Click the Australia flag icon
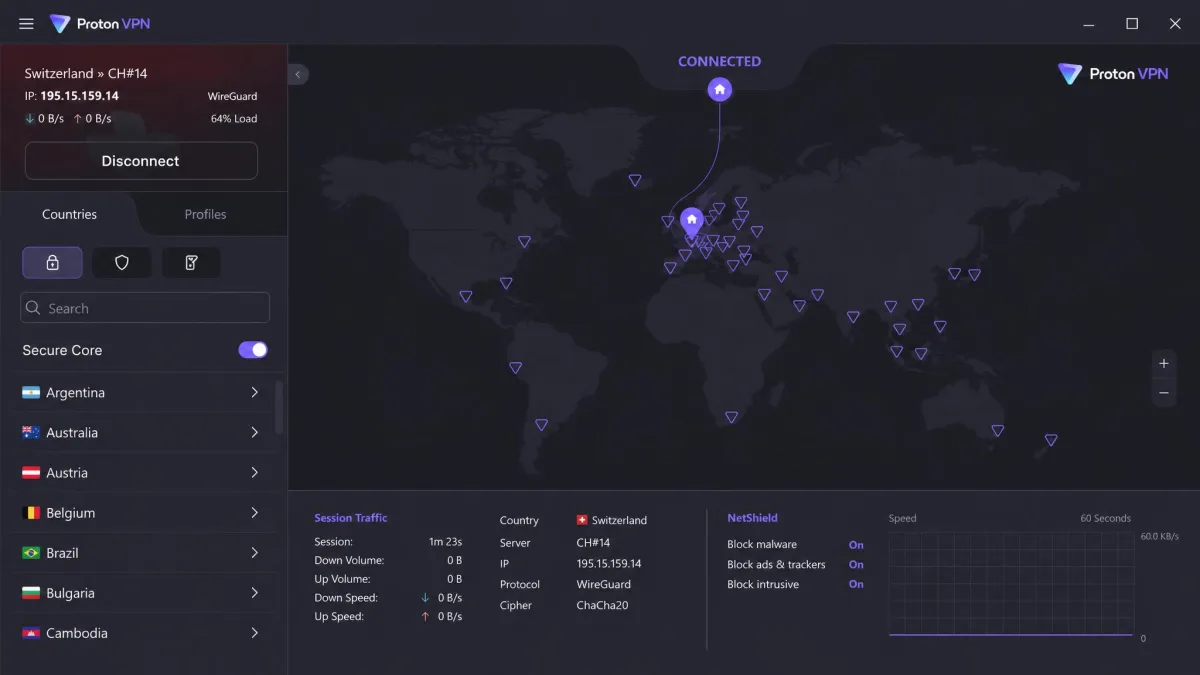The height and width of the screenshot is (675, 1200). tap(31, 433)
